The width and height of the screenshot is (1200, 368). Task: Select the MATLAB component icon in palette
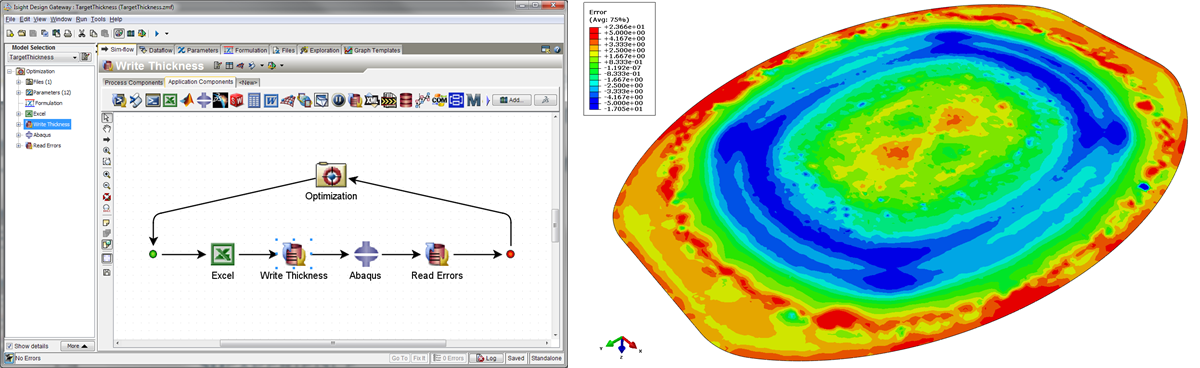(187, 100)
